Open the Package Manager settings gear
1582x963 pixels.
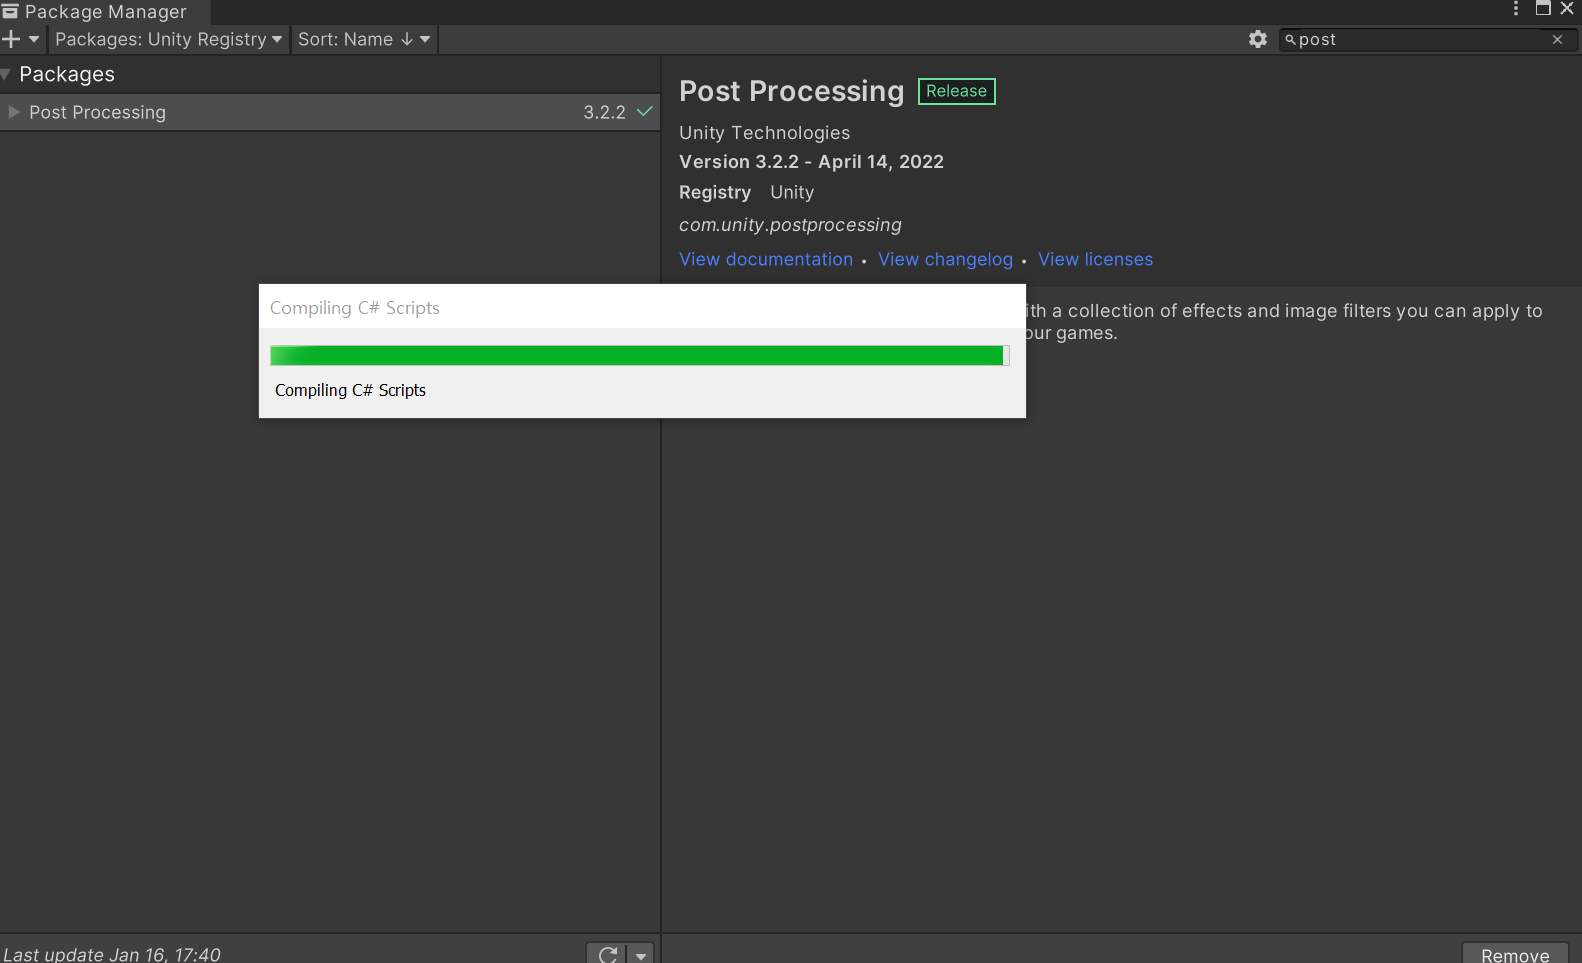click(1258, 39)
